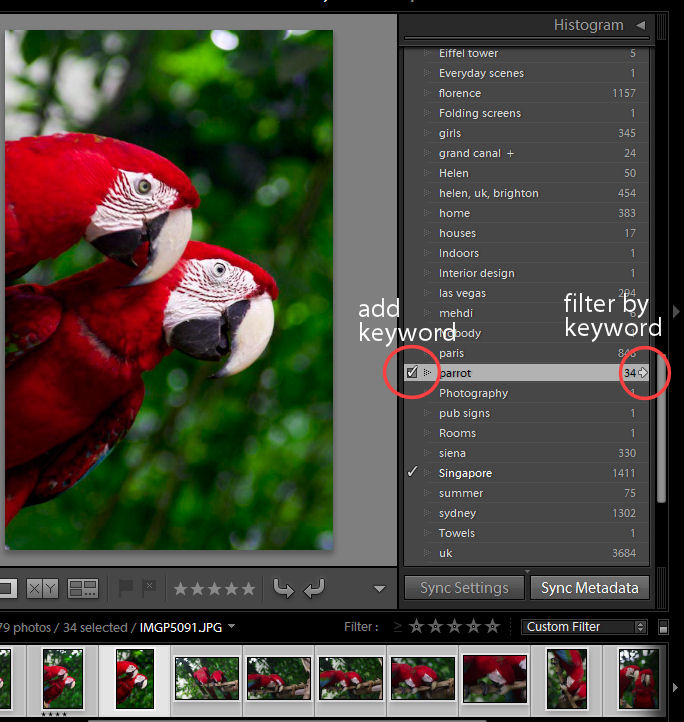Image resolution: width=684 pixels, height=722 pixels.
Task: Select the four-star rated parrot thumbnail
Action: [x=63, y=679]
